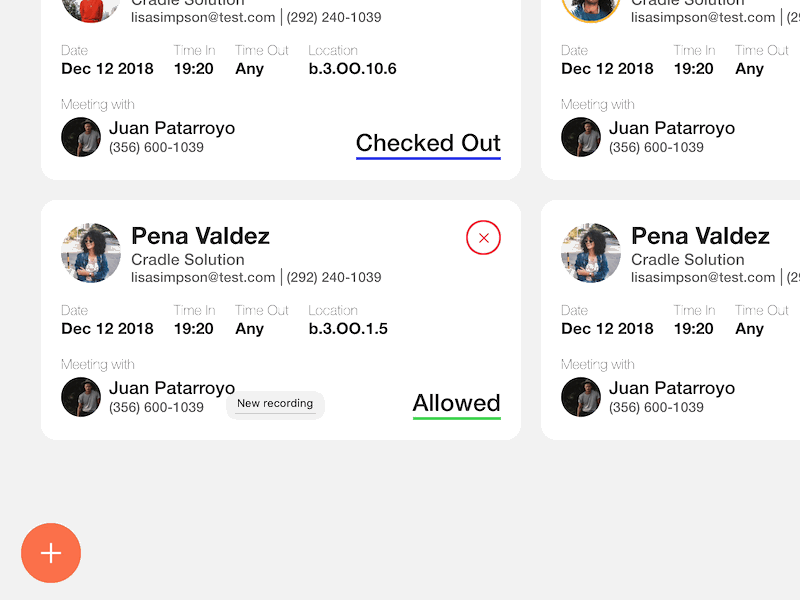Screen dimensions: 800x600
Task: Click Juan Patarroyo's avatar under Checked Out card
Action: tap(81, 137)
